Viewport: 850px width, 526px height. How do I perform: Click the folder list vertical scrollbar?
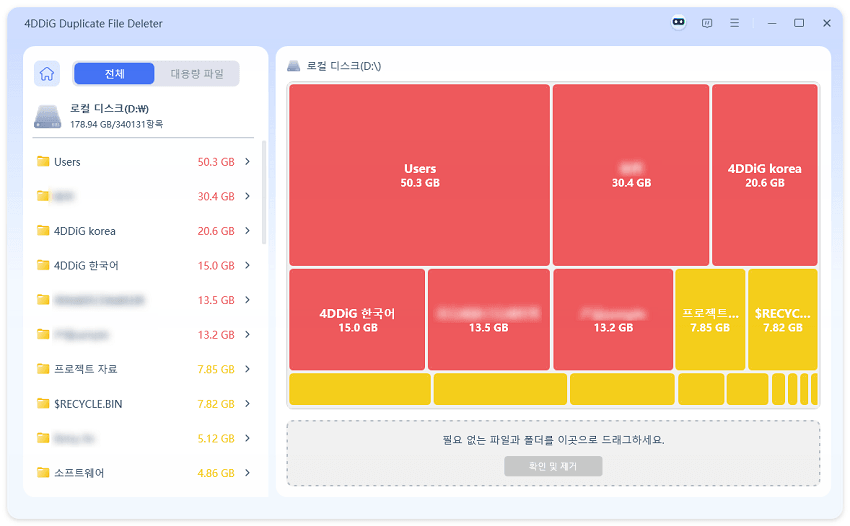(264, 193)
